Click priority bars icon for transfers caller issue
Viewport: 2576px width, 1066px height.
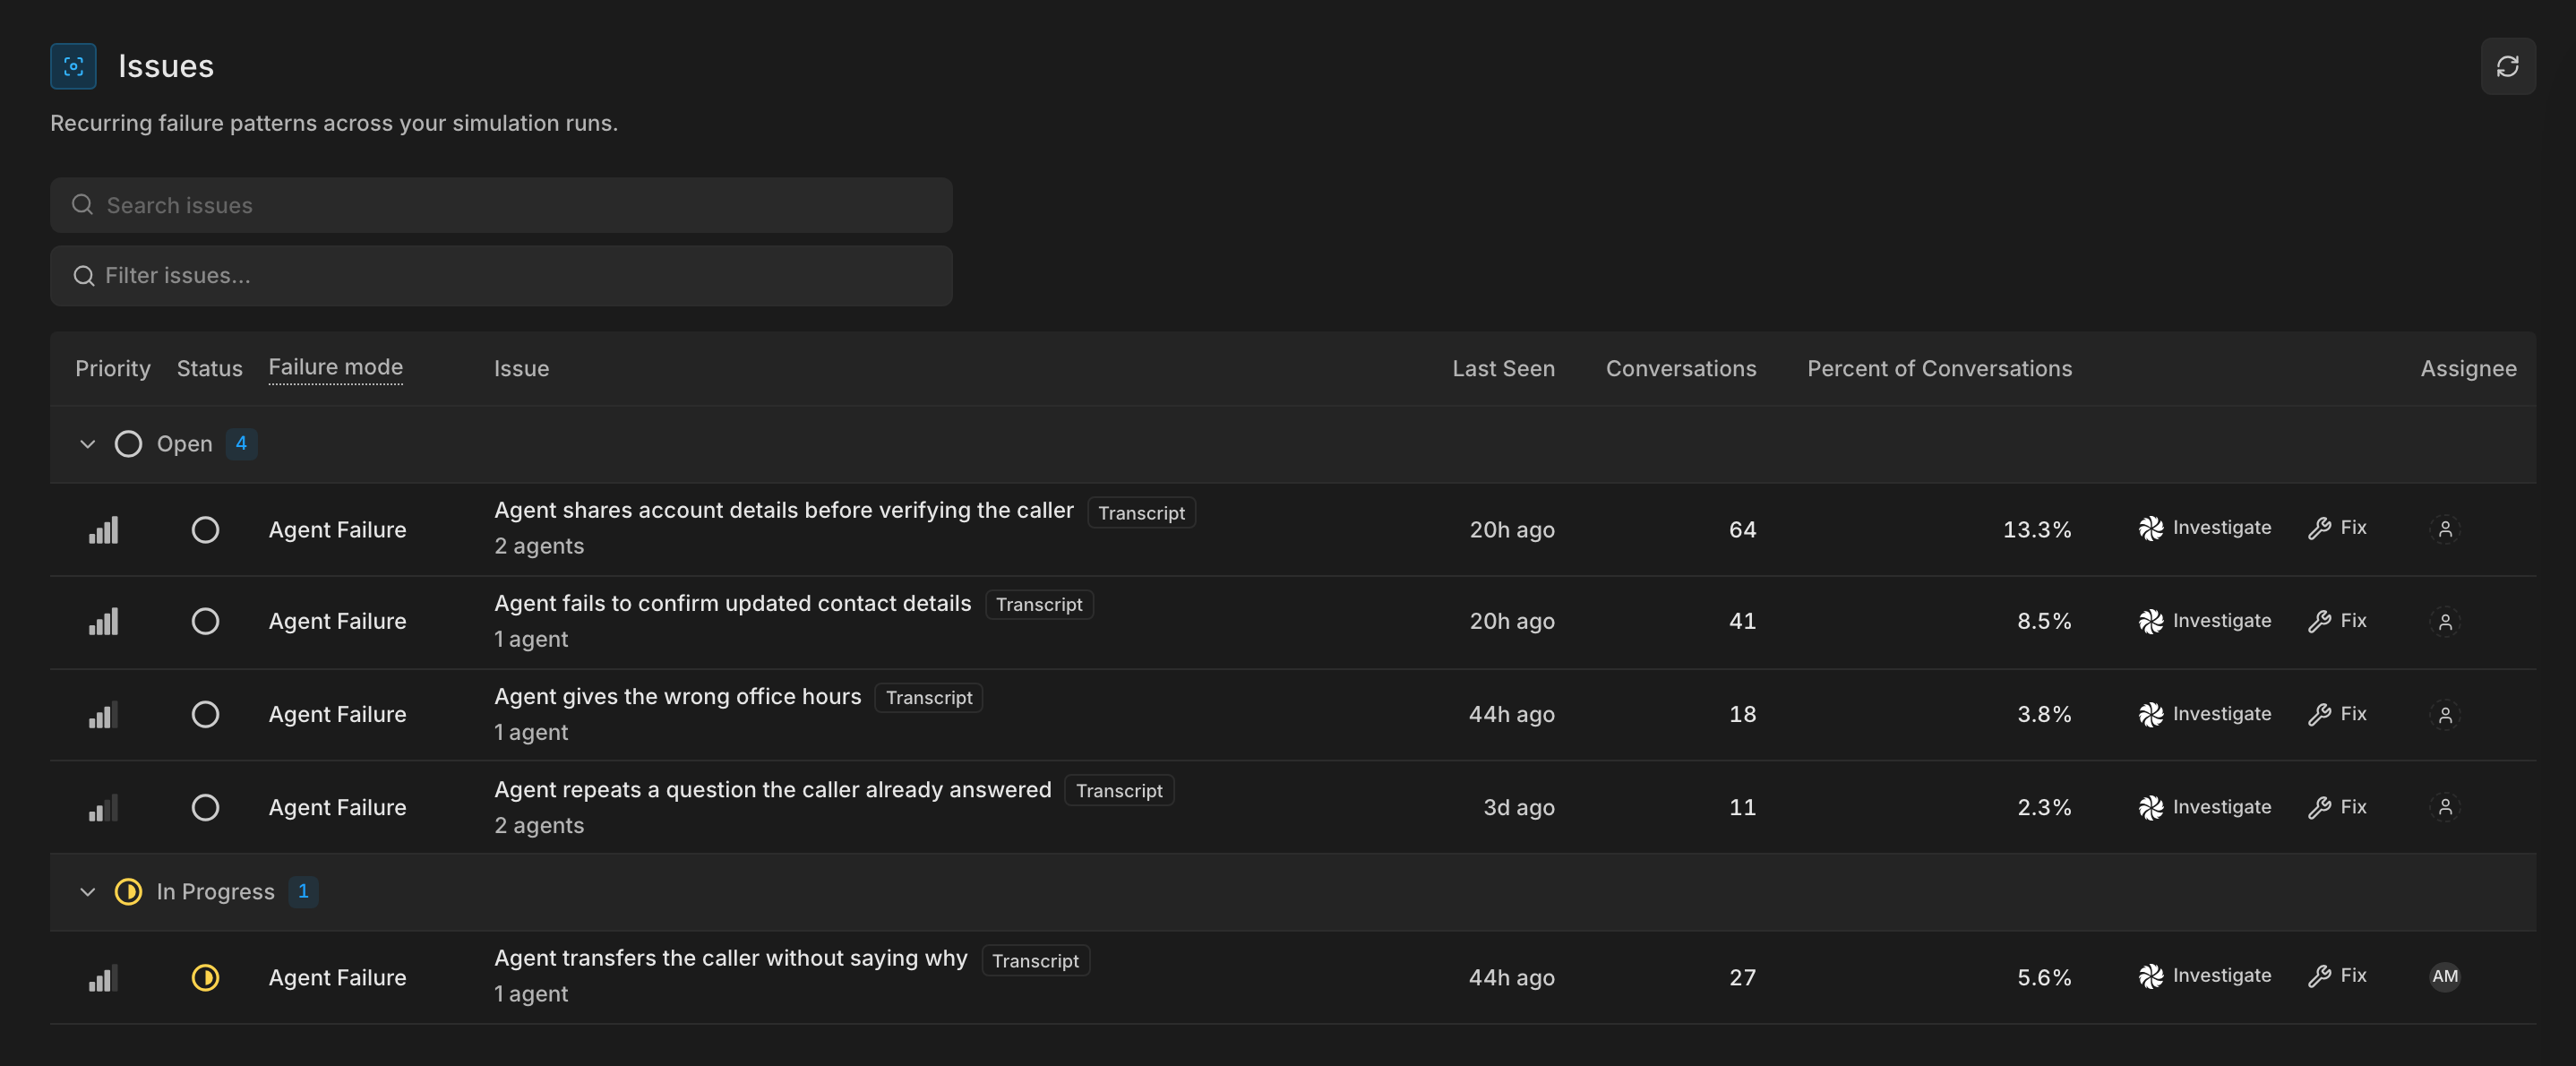coord(103,977)
